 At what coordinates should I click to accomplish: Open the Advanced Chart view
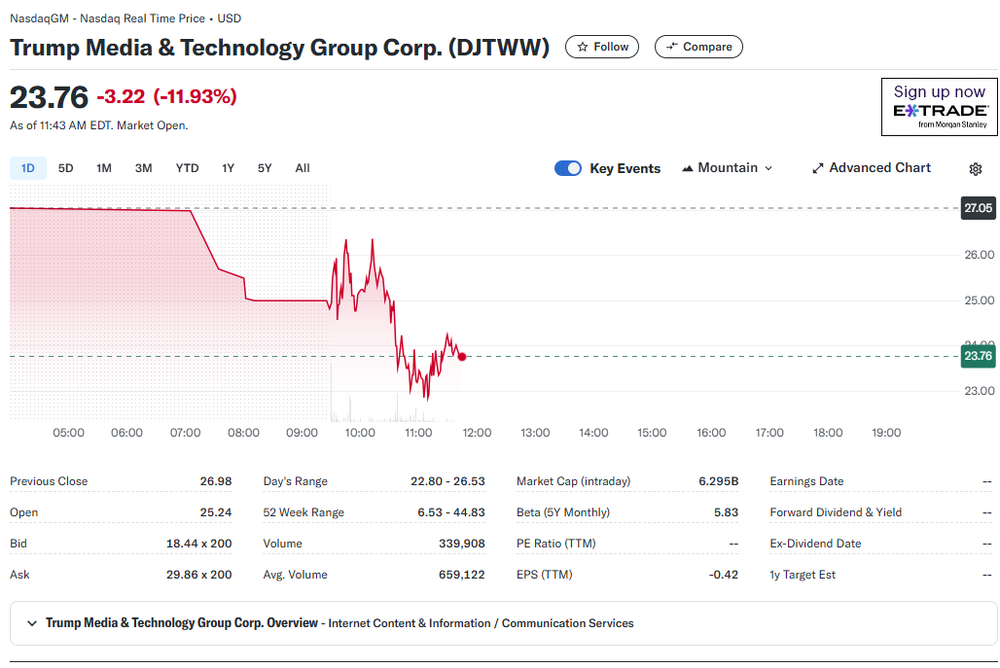tap(870, 168)
